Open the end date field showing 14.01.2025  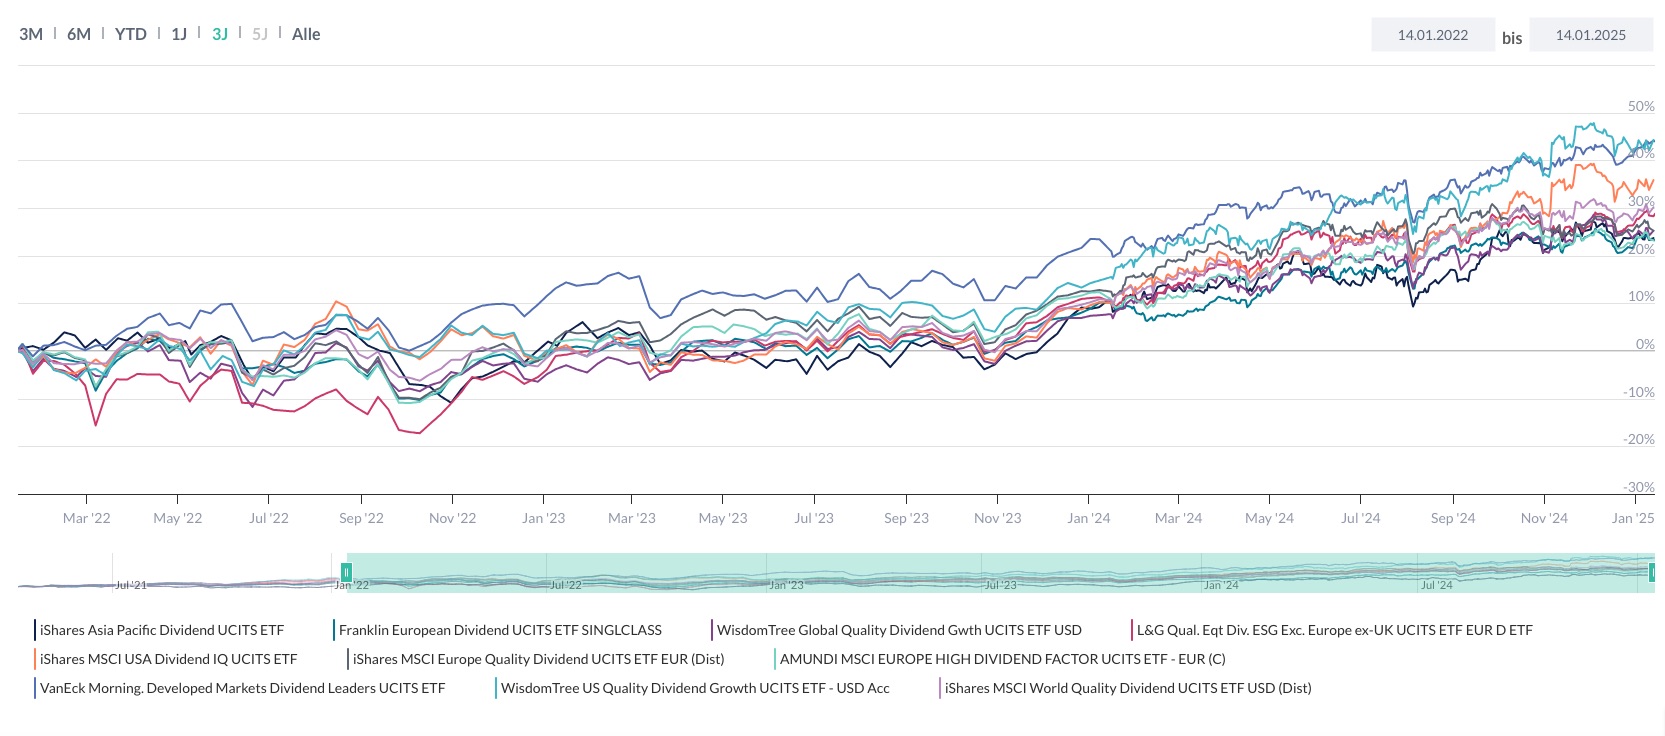tap(1591, 34)
